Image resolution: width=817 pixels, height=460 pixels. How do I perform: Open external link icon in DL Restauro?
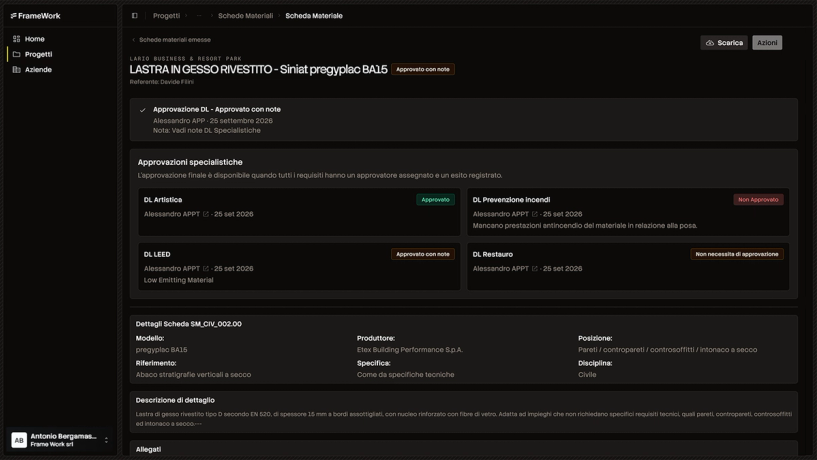pyautogui.click(x=535, y=269)
